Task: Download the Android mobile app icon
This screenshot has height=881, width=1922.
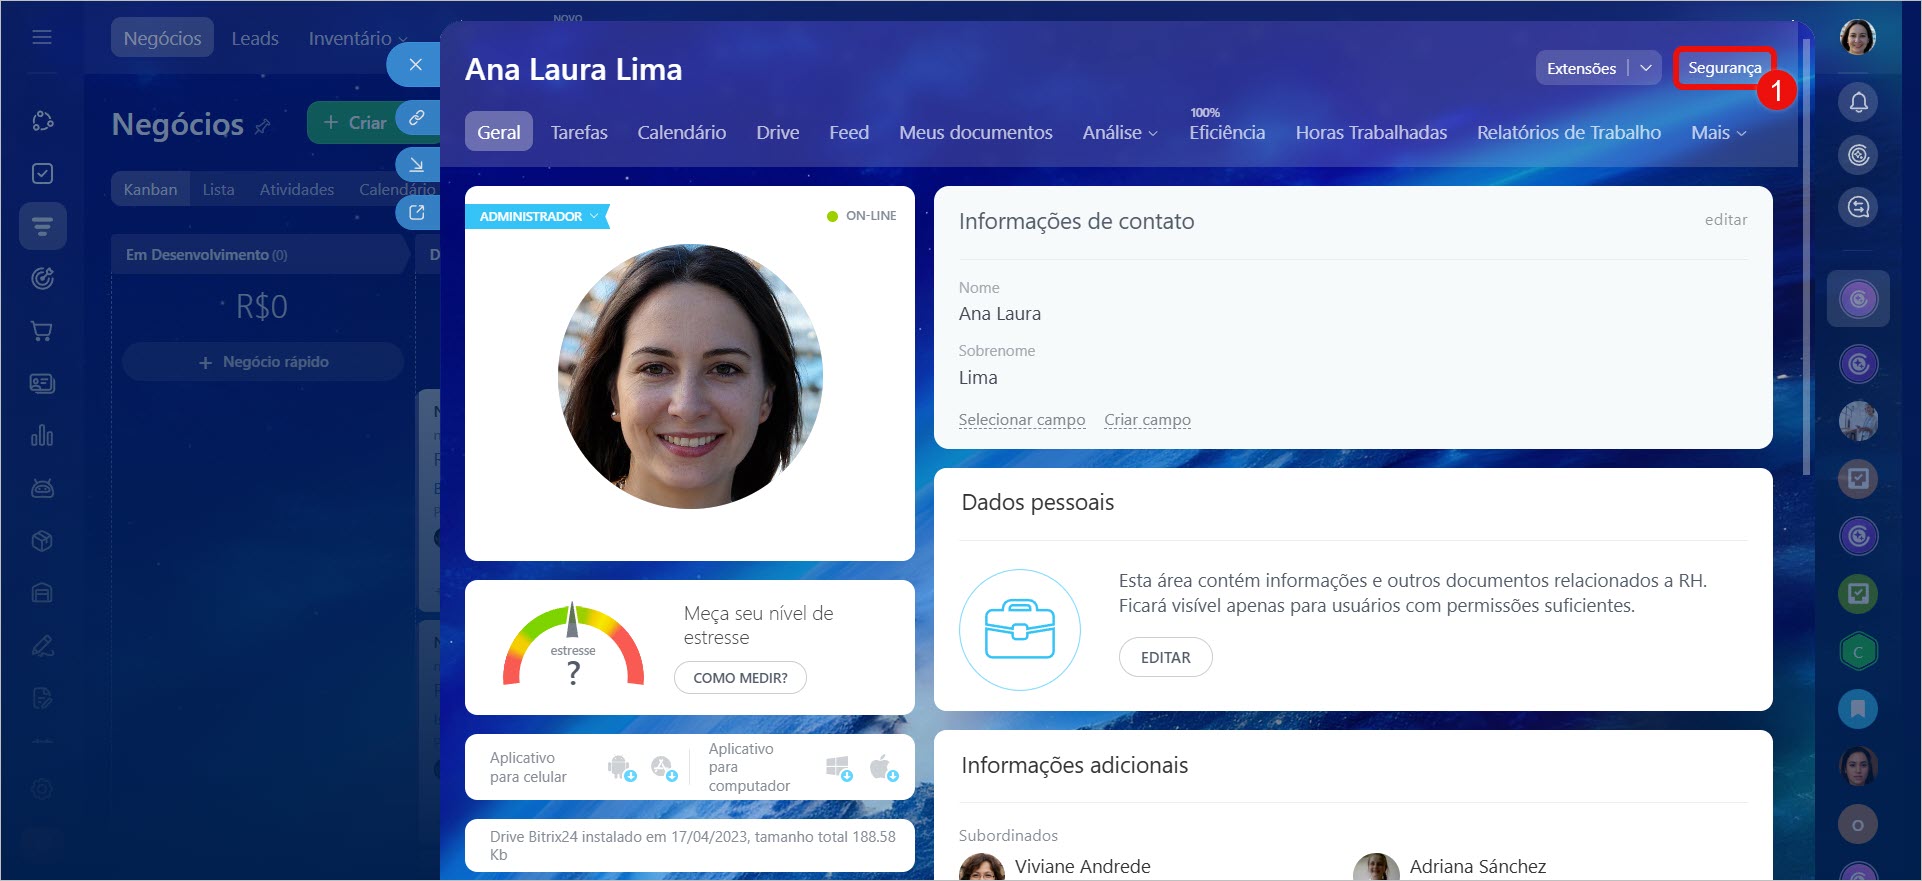Action: click(621, 767)
